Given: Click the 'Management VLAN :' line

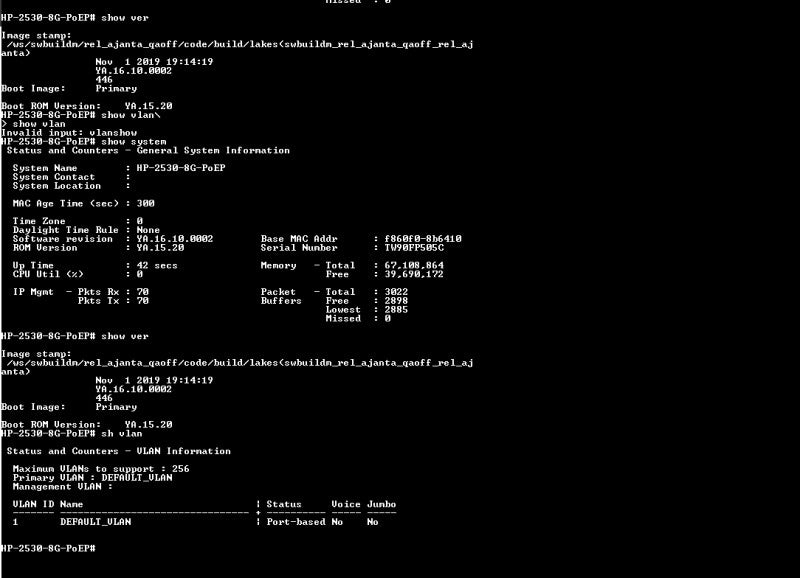Looking at the screenshot, I should tap(62, 487).
